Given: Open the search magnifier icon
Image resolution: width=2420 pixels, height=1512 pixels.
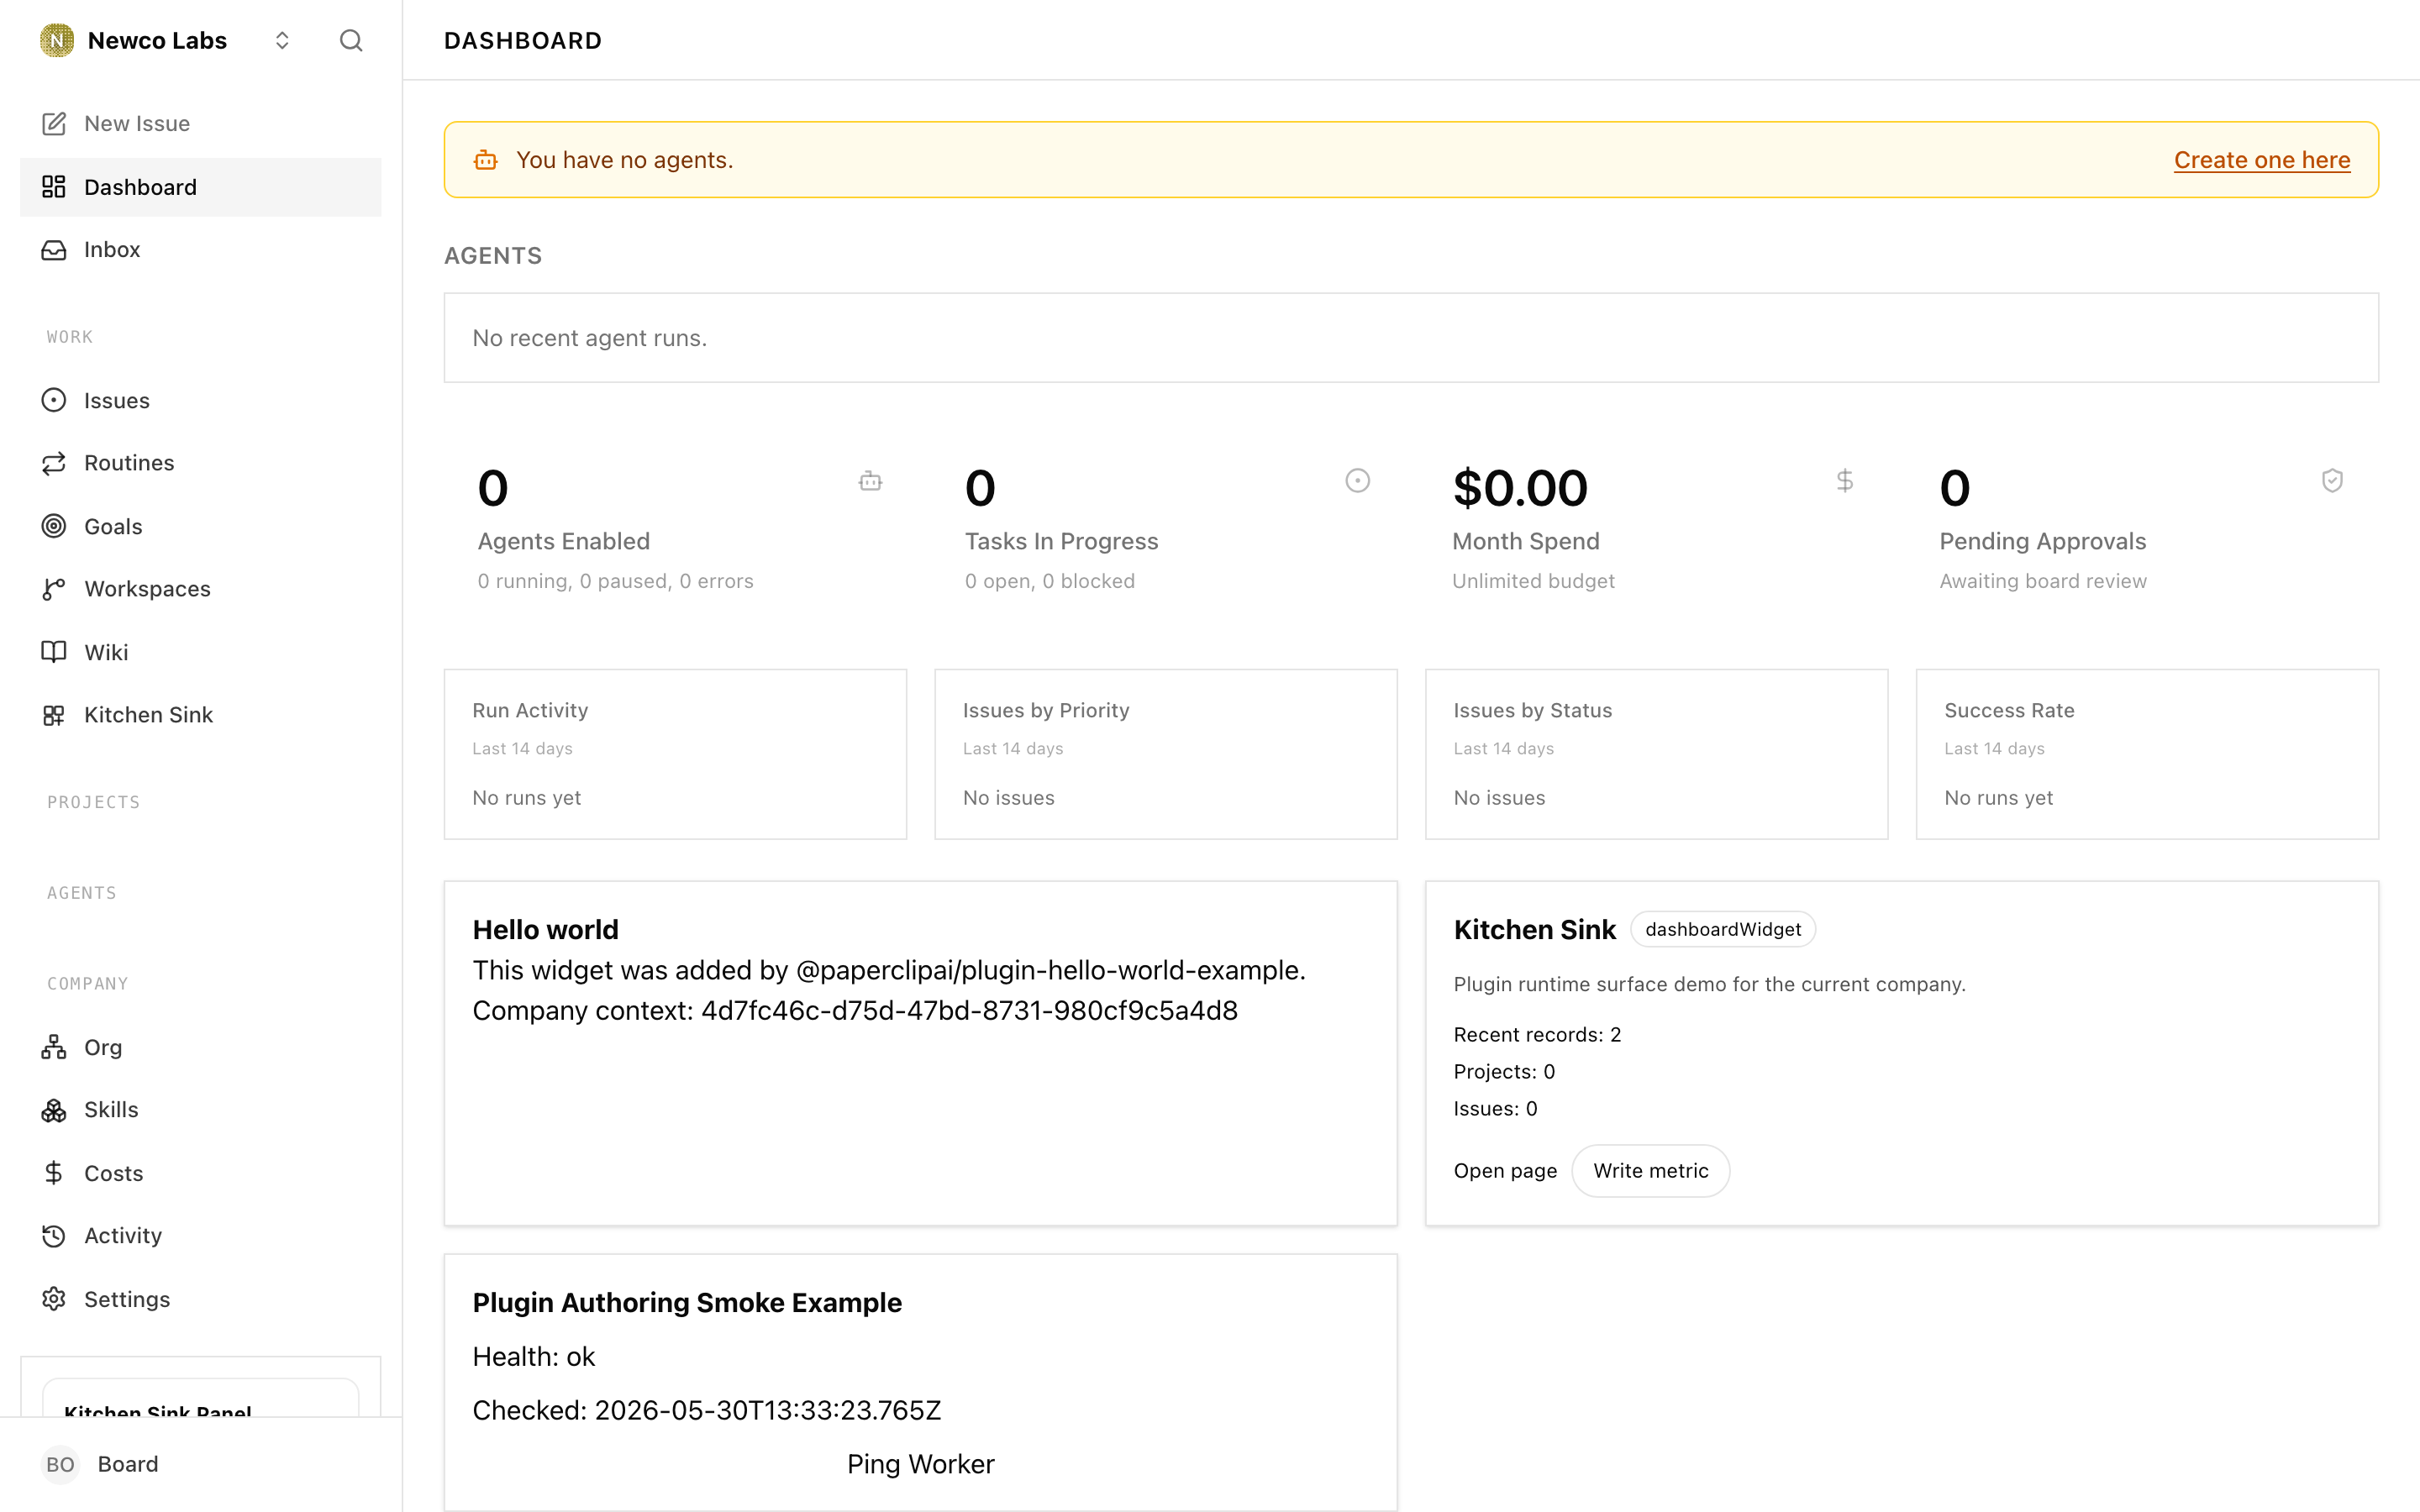Looking at the screenshot, I should point(351,40).
